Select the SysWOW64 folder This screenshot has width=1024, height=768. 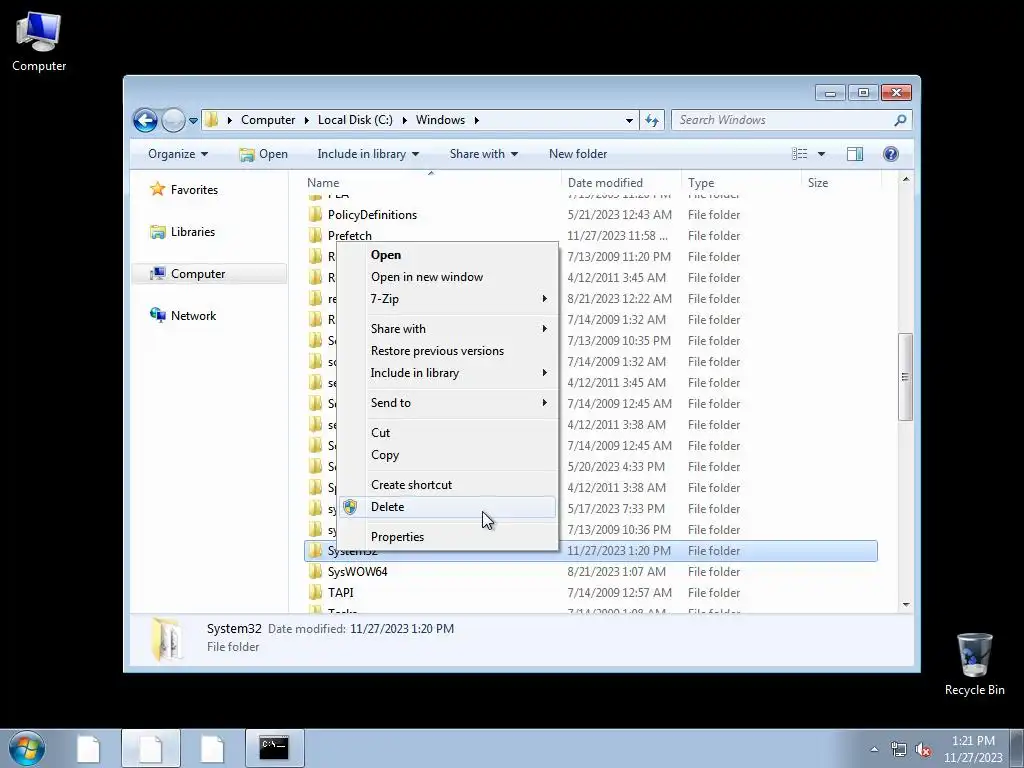[x=357, y=571]
